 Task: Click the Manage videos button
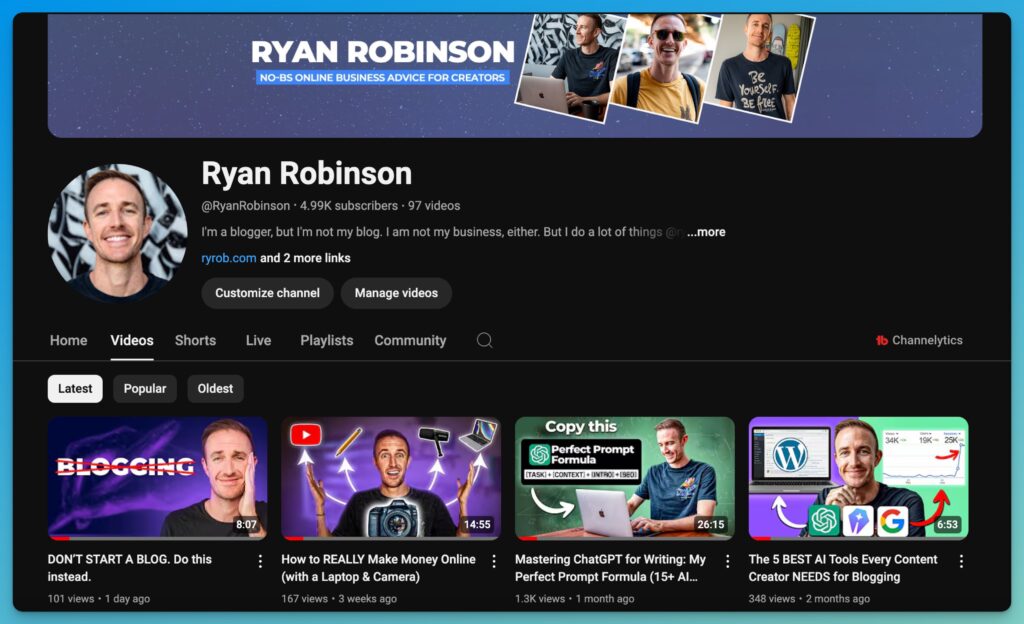[394, 293]
